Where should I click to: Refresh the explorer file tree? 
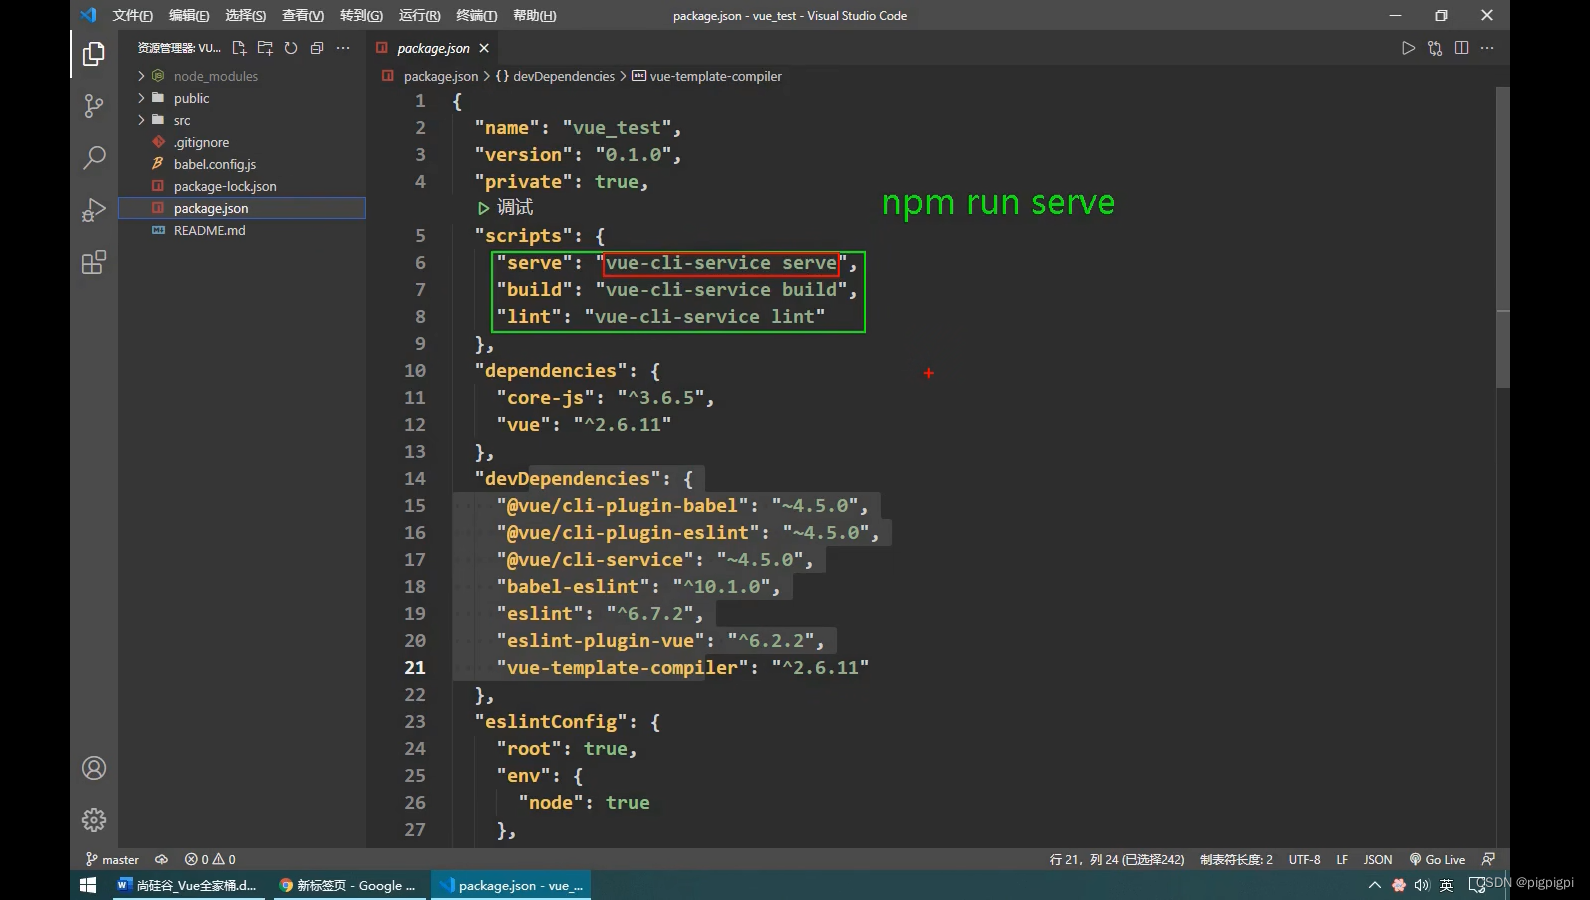291,48
